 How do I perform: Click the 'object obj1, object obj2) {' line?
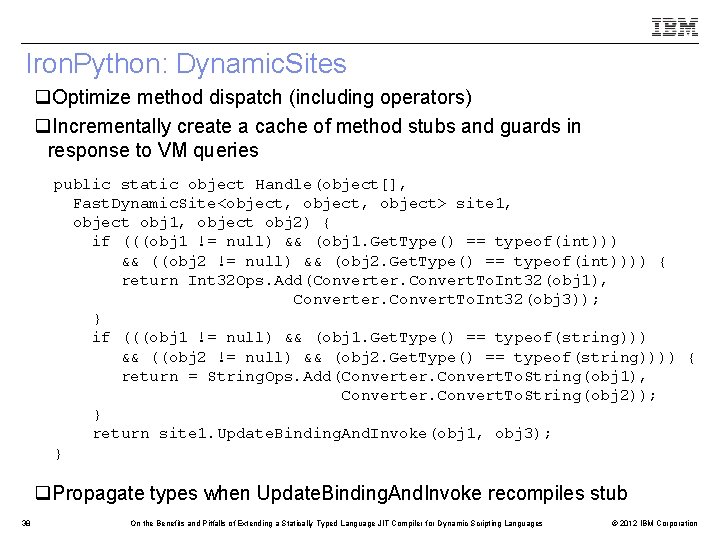[201, 223]
